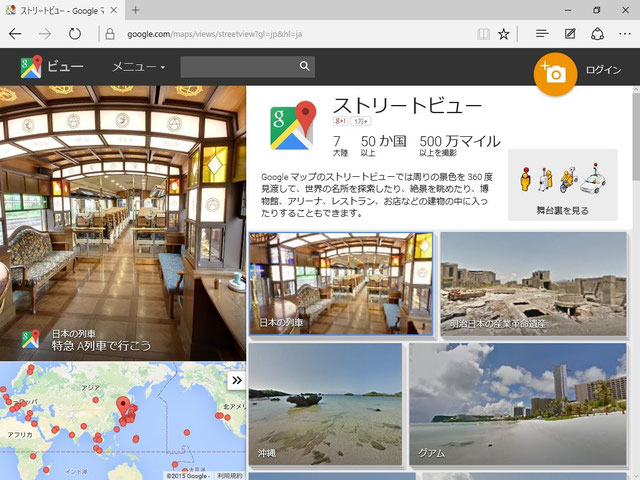
Task: Click the yellow Pegman icon in the 舞台裏 card
Action: (x=526, y=179)
